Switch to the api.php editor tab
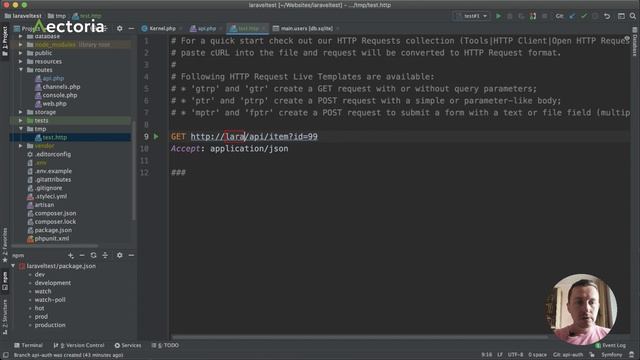 click(x=203, y=28)
